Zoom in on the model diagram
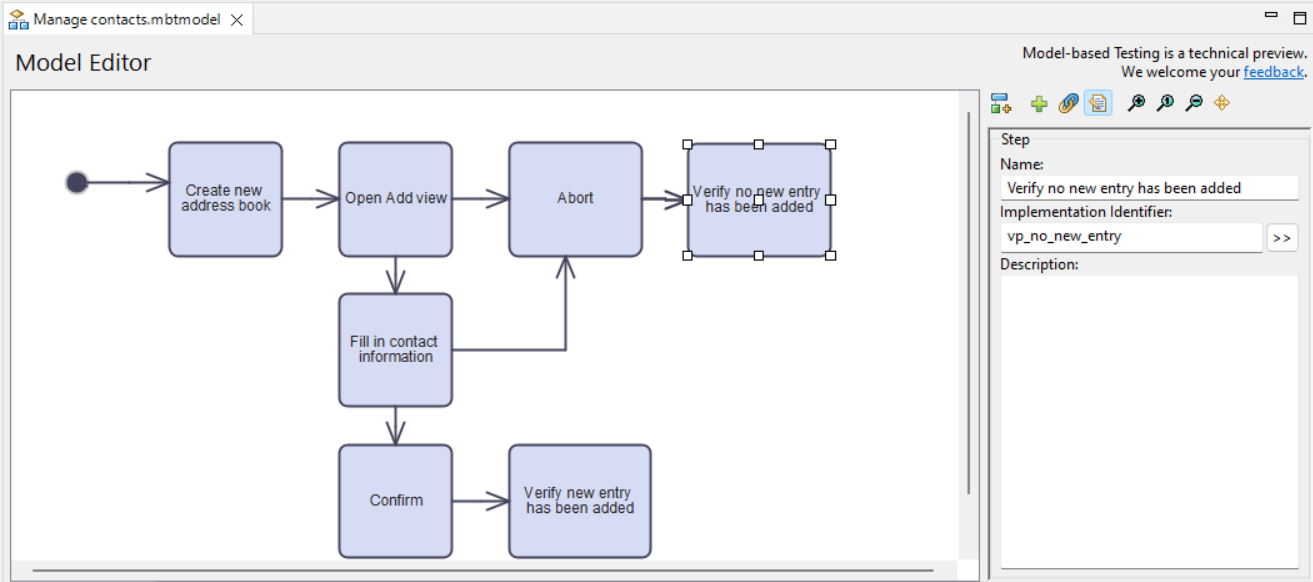The height and width of the screenshot is (582, 1313). click(x=1136, y=103)
